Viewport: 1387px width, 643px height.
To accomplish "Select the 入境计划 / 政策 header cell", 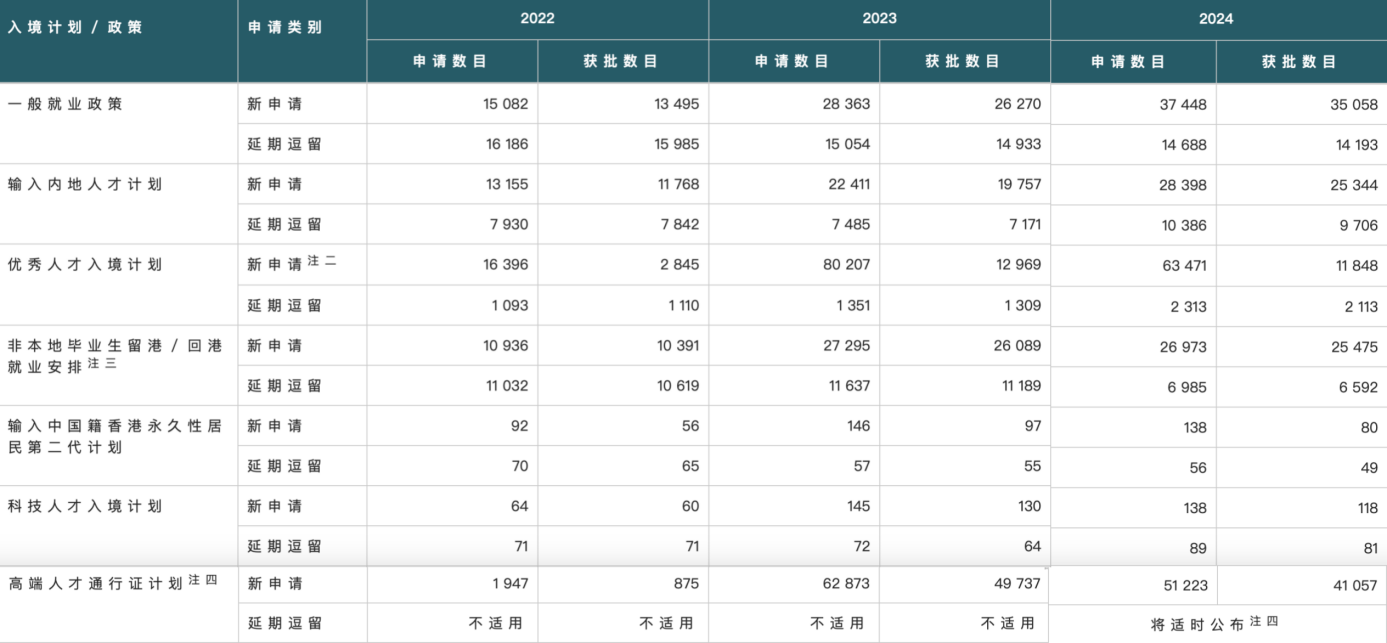I will pyautogui.click(x=76, y=27).
